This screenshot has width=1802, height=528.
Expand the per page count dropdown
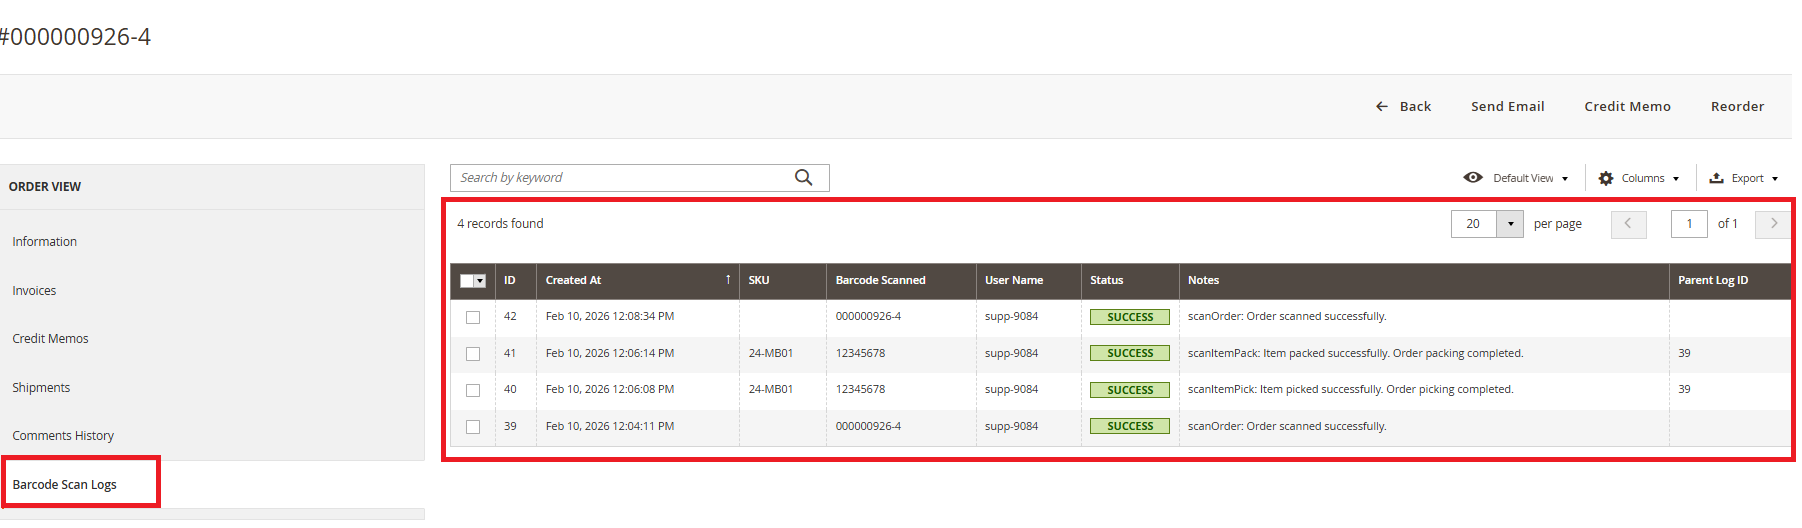coord(1510,224)
